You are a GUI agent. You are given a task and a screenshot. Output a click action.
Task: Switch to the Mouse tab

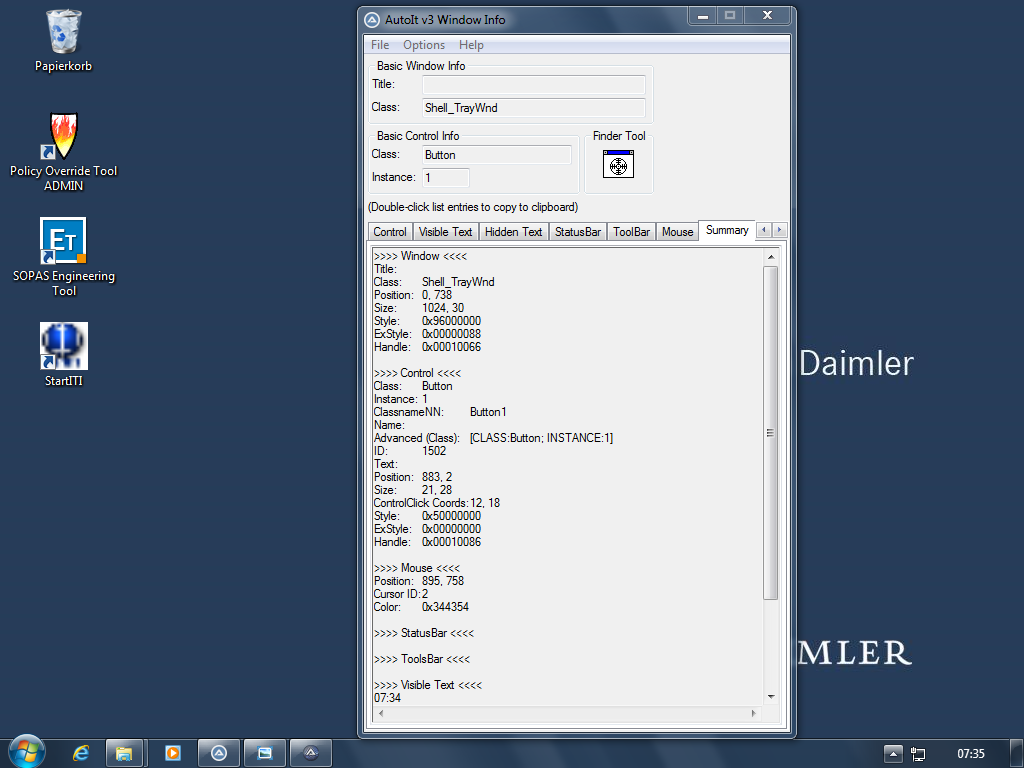coord(677,232)
